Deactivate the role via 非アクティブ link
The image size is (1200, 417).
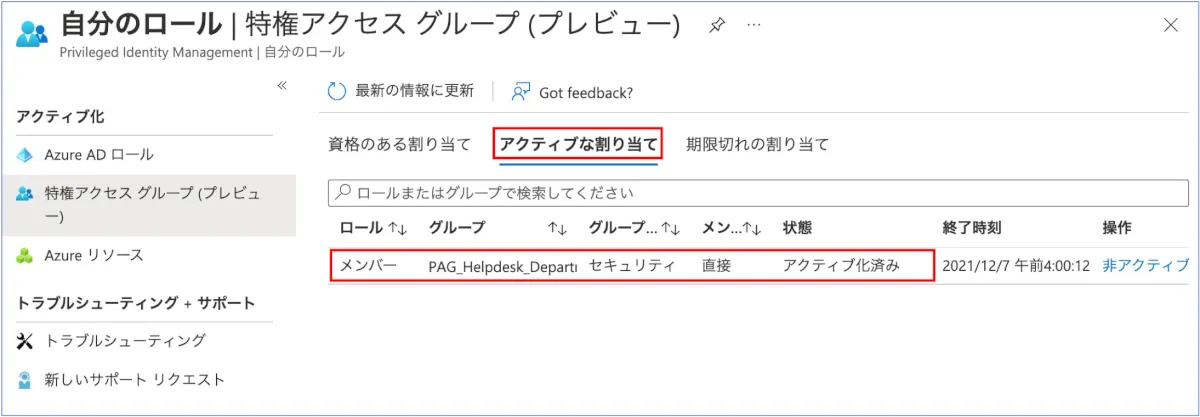(x=1146, y=266)
